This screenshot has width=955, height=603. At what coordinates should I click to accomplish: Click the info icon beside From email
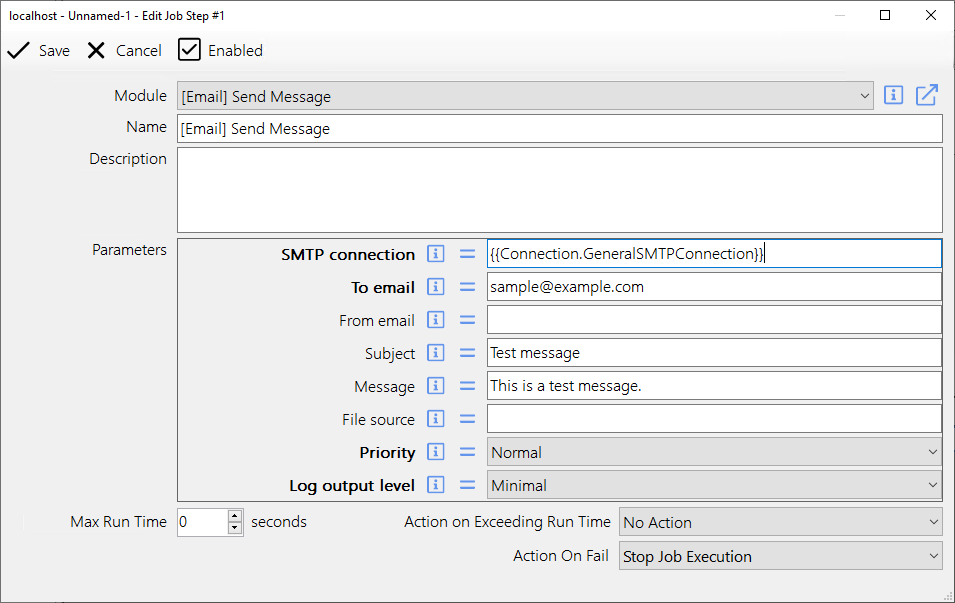point(435,319)
